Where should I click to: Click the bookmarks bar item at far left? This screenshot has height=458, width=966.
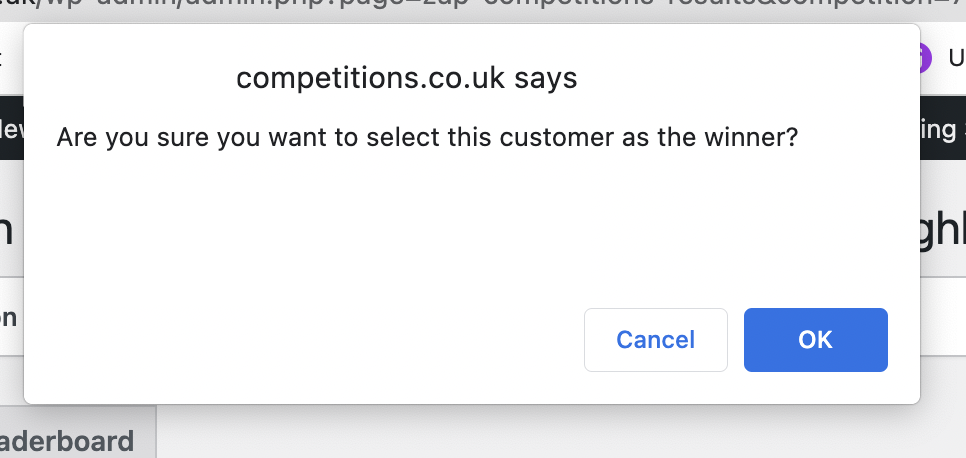3,58
